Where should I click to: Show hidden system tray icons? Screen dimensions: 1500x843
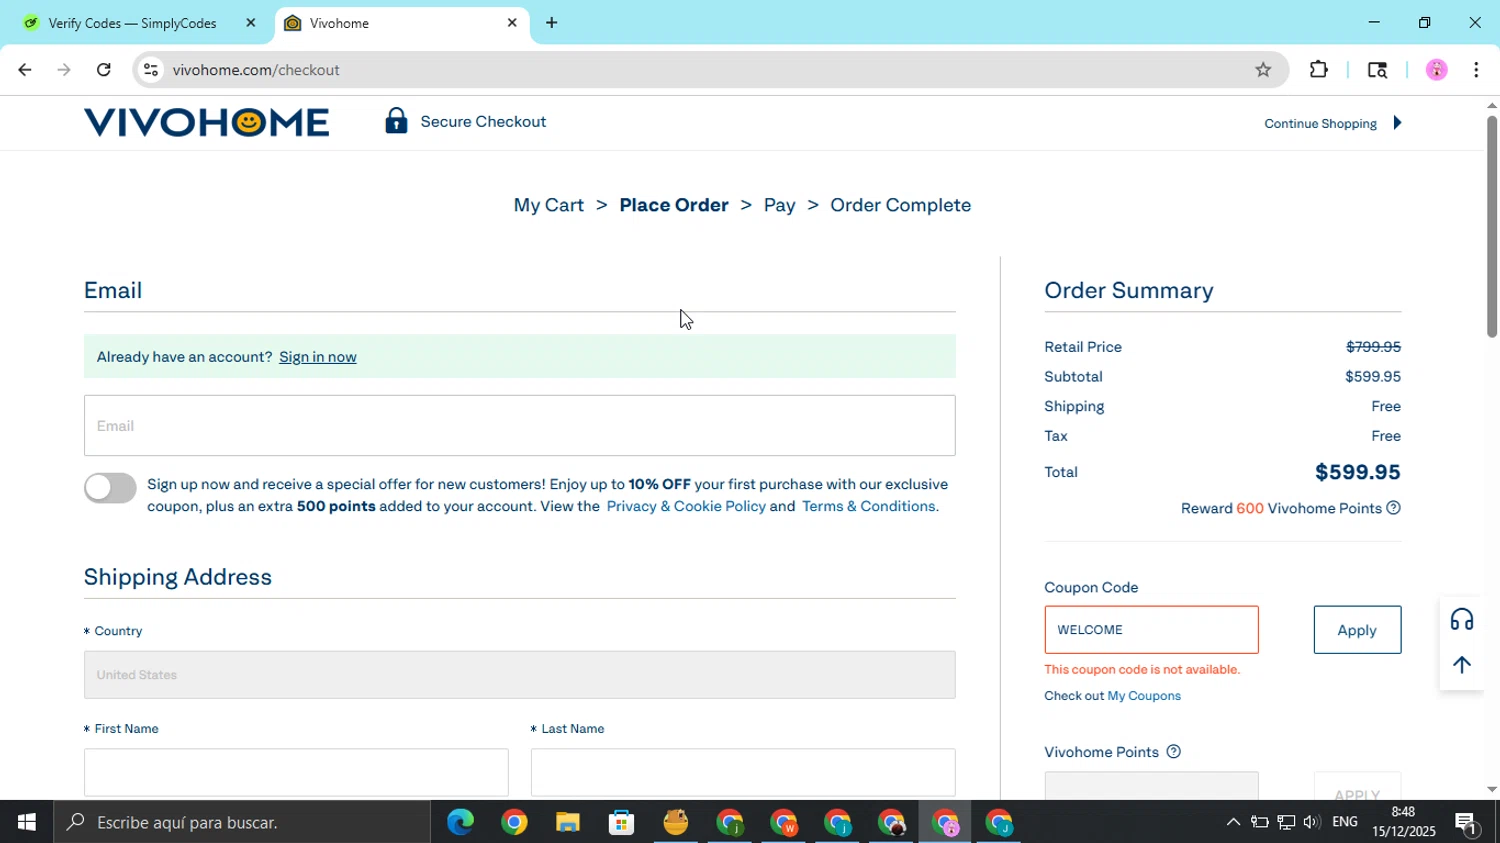coord(1233,822)
